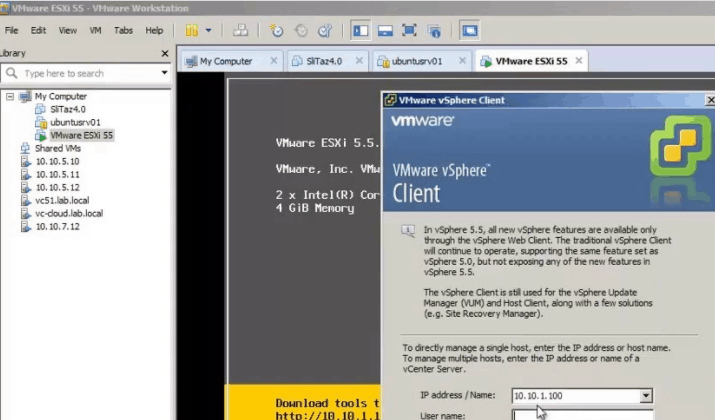Click the vc51.lab.local server icon

pos(26,201)
